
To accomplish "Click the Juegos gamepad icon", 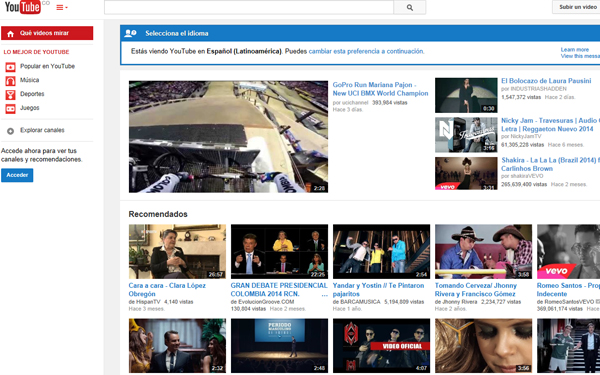I will pyautogui.click(x=10, y=109).
